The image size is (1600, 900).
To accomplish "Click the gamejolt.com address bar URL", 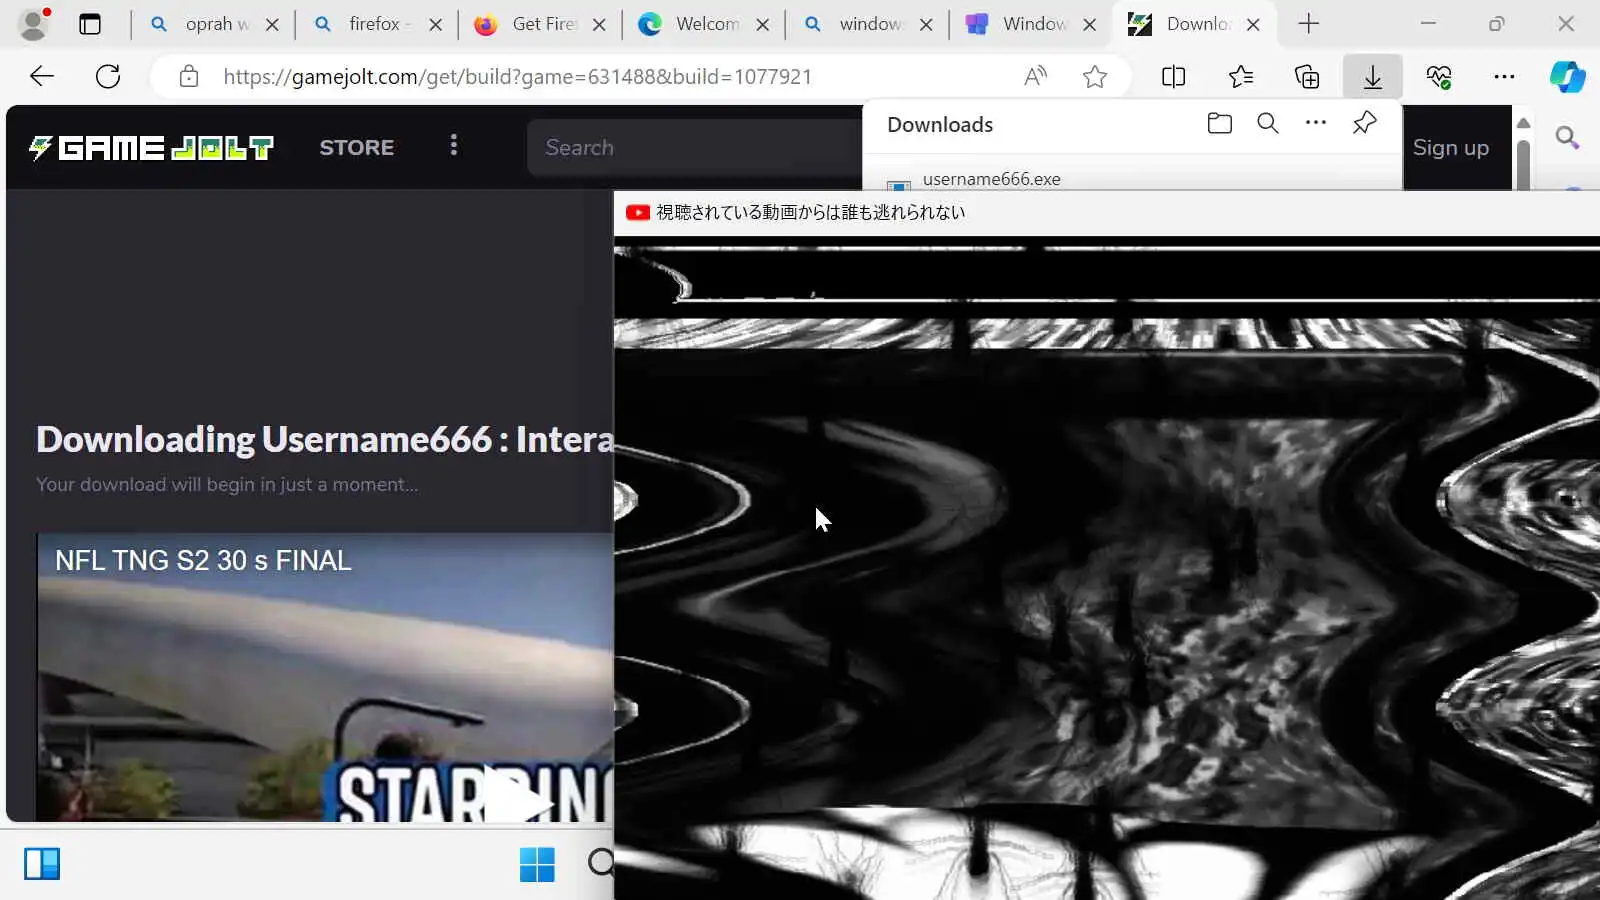I will [517, 76].
